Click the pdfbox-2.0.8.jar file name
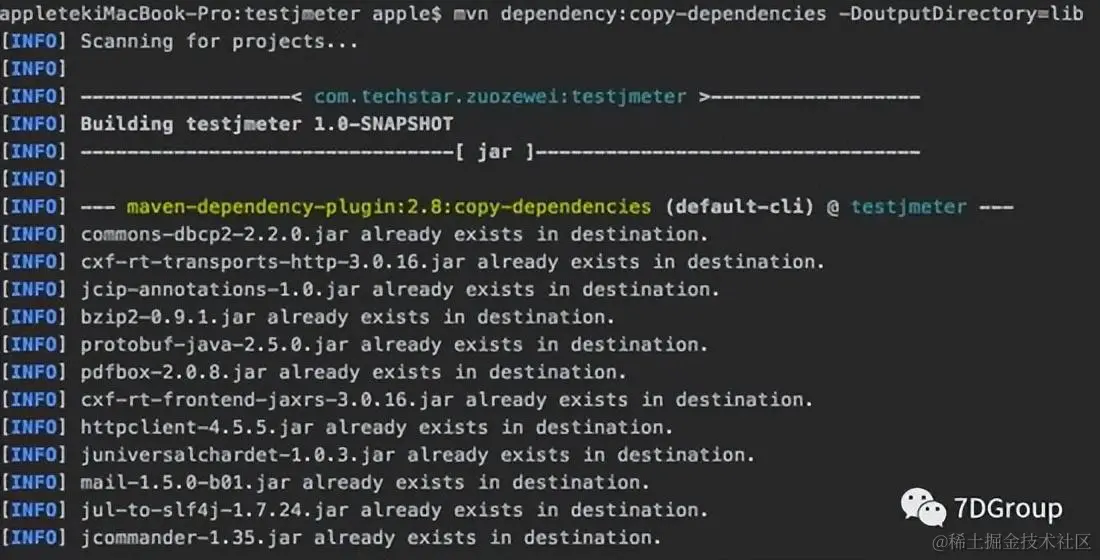Viewport: 1100px width, 560px height. 174,372
